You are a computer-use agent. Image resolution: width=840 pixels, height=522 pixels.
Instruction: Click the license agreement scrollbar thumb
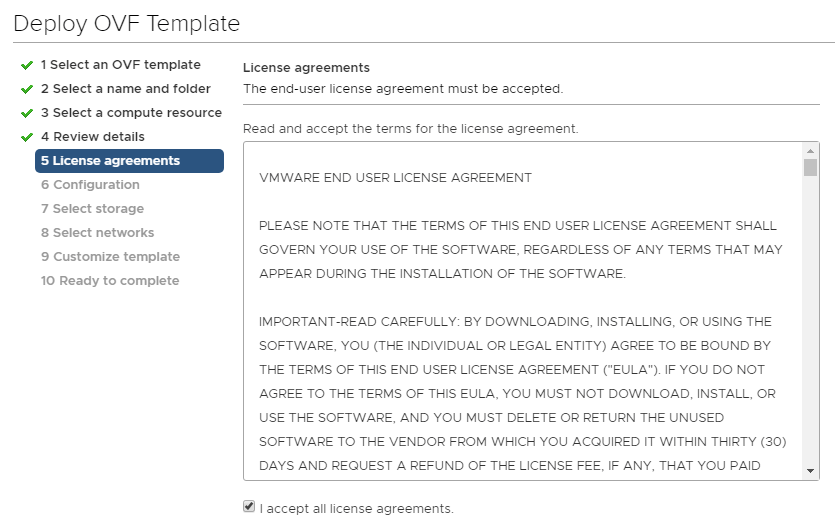tap(810, 167)
